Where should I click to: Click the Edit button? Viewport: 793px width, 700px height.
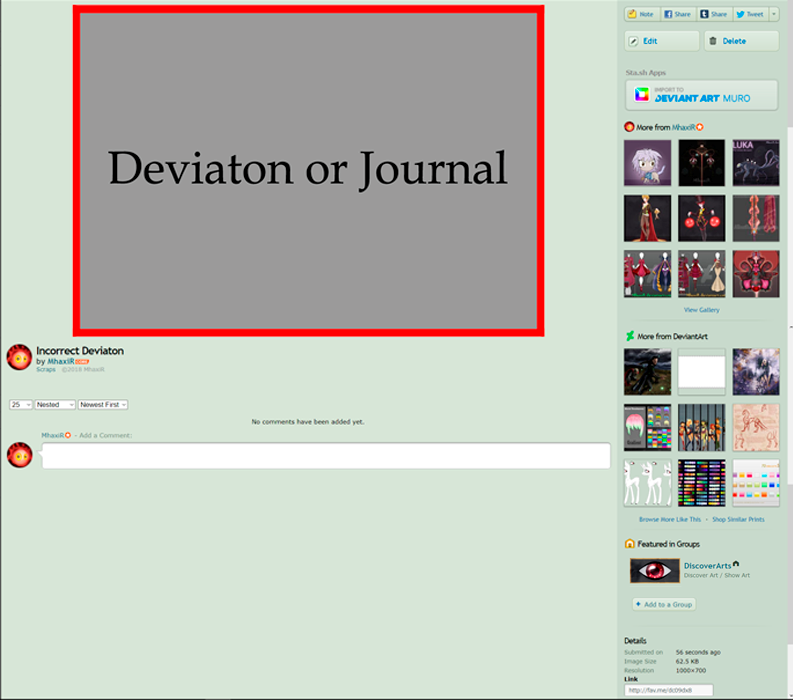click(662, 41)
